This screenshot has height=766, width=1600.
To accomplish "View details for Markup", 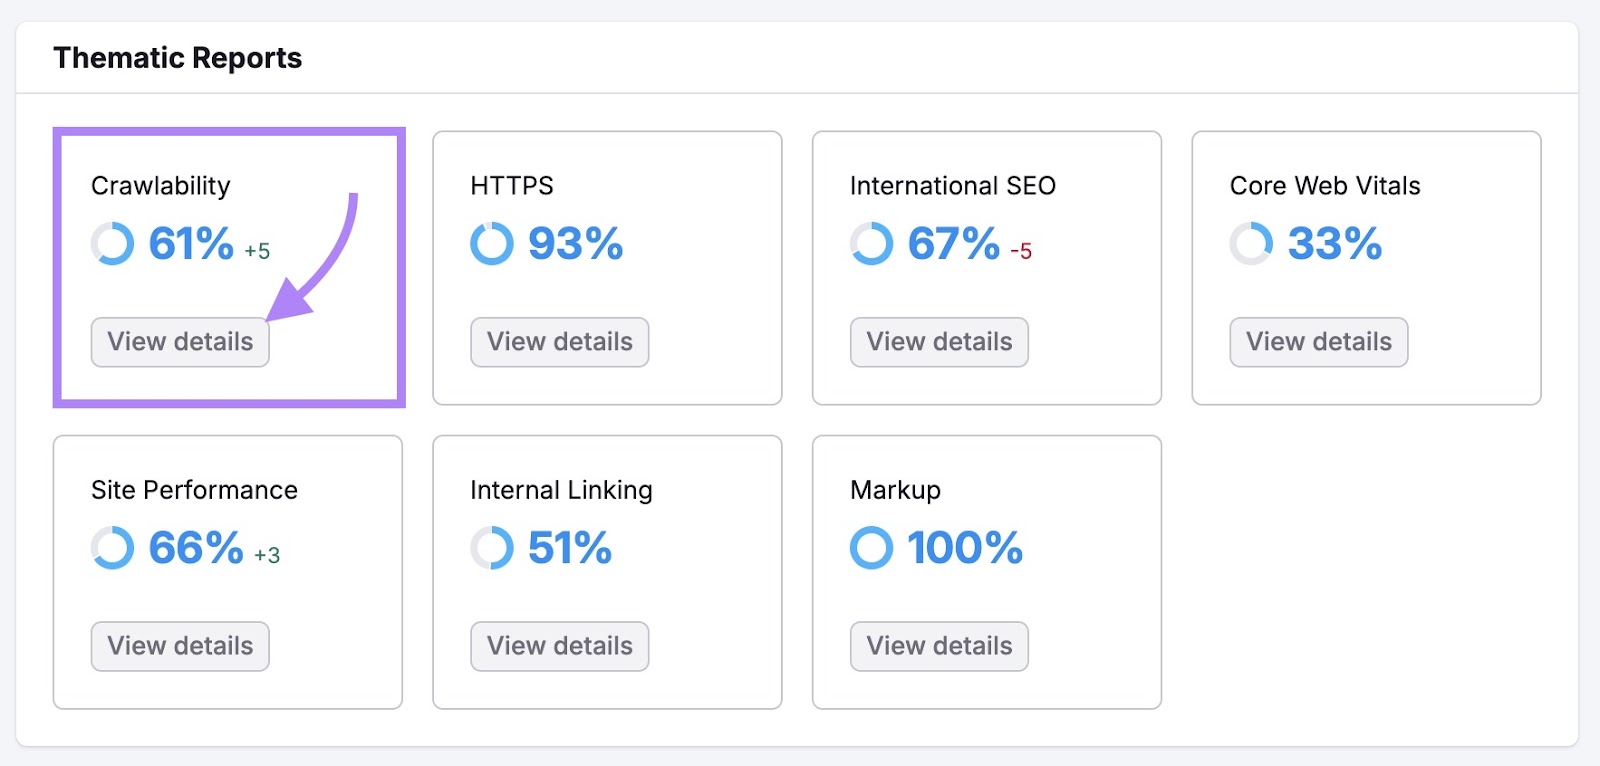I will pyautogui.click(x=938, y=645).
